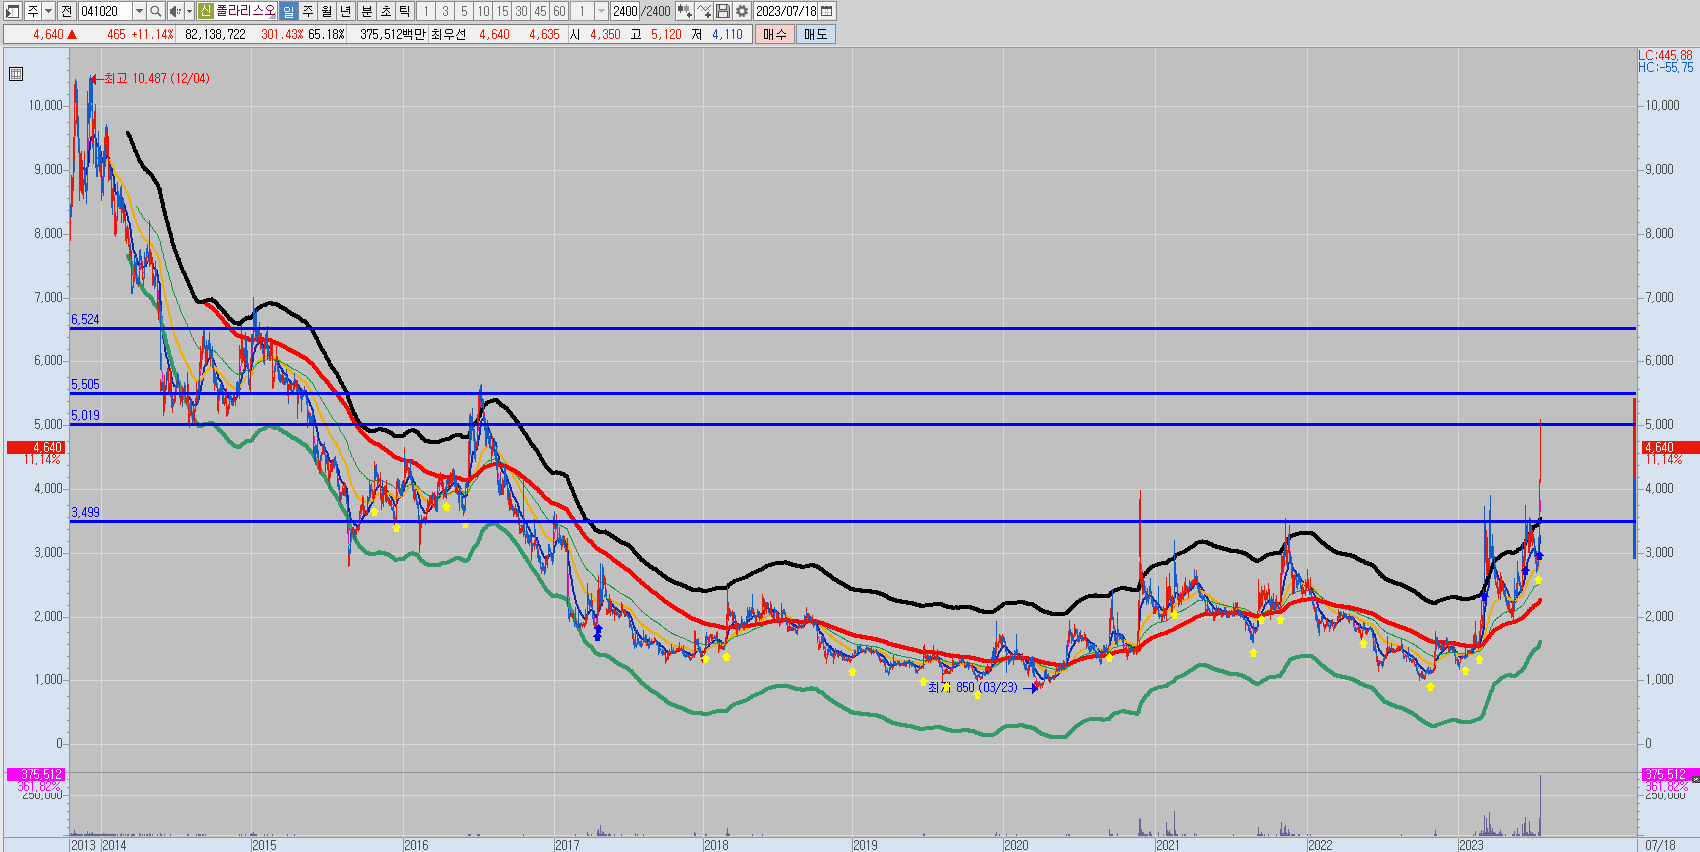1700x852 pixels.
Task: Click the high price 5,120 value
Action: coord(666,34)
